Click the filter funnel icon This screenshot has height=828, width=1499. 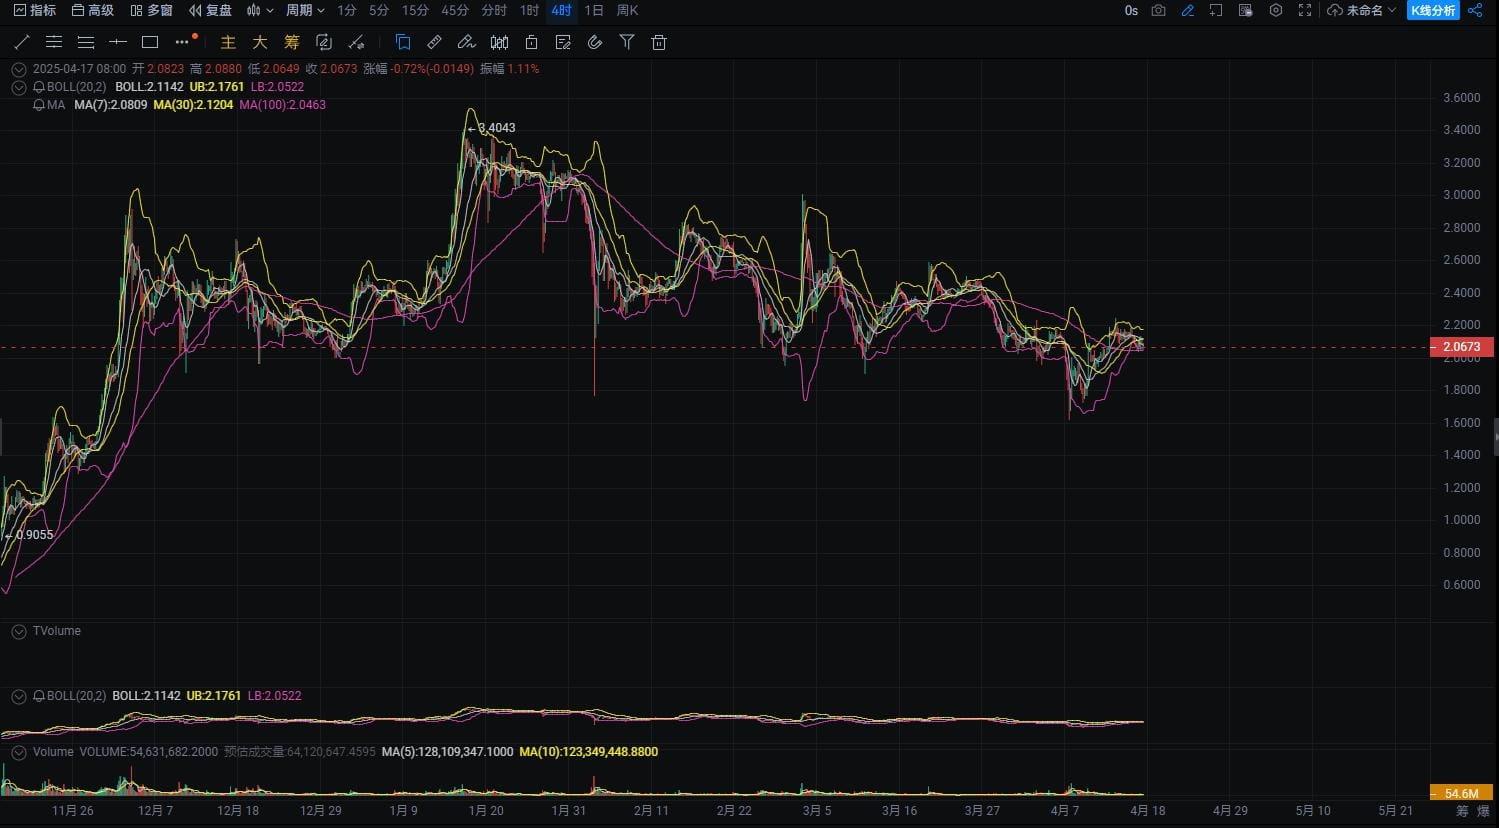[626, 42]
